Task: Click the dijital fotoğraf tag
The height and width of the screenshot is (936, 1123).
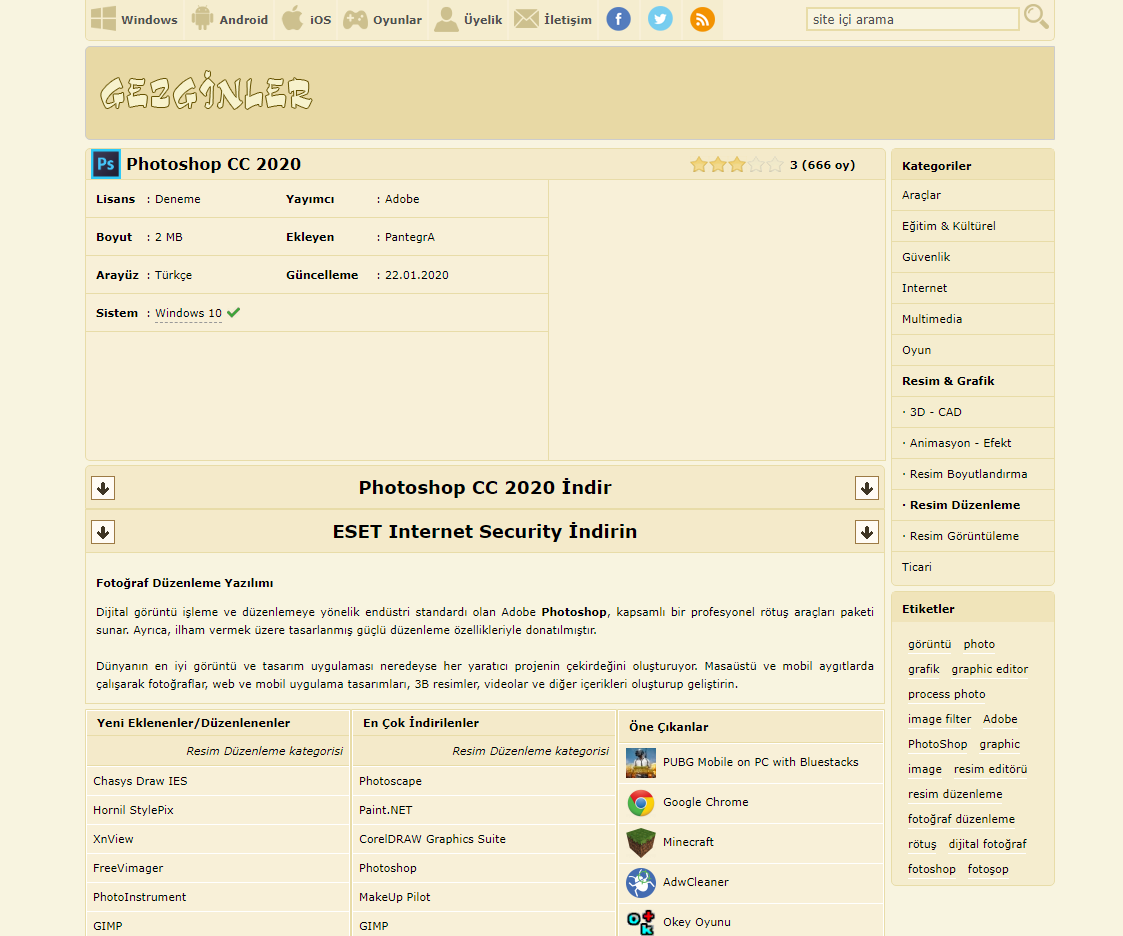Action: [x=987, y=844]
